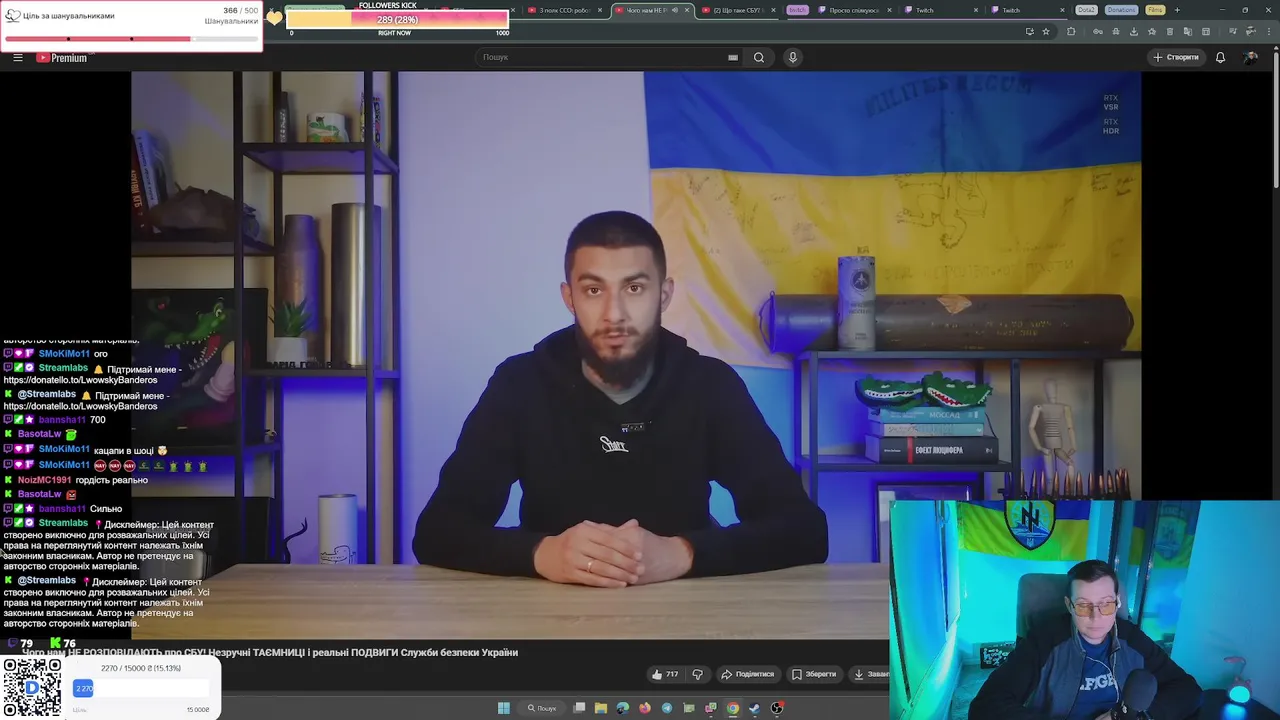Switch to Chrome on taskbar
This screenshot has width=1280, height=720.
733,708
